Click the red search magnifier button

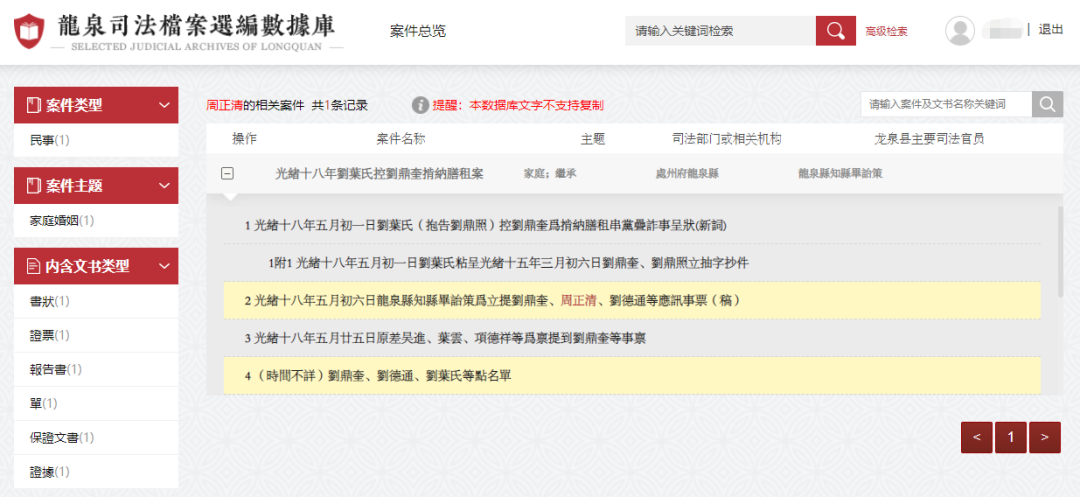(x=835, y=31)
